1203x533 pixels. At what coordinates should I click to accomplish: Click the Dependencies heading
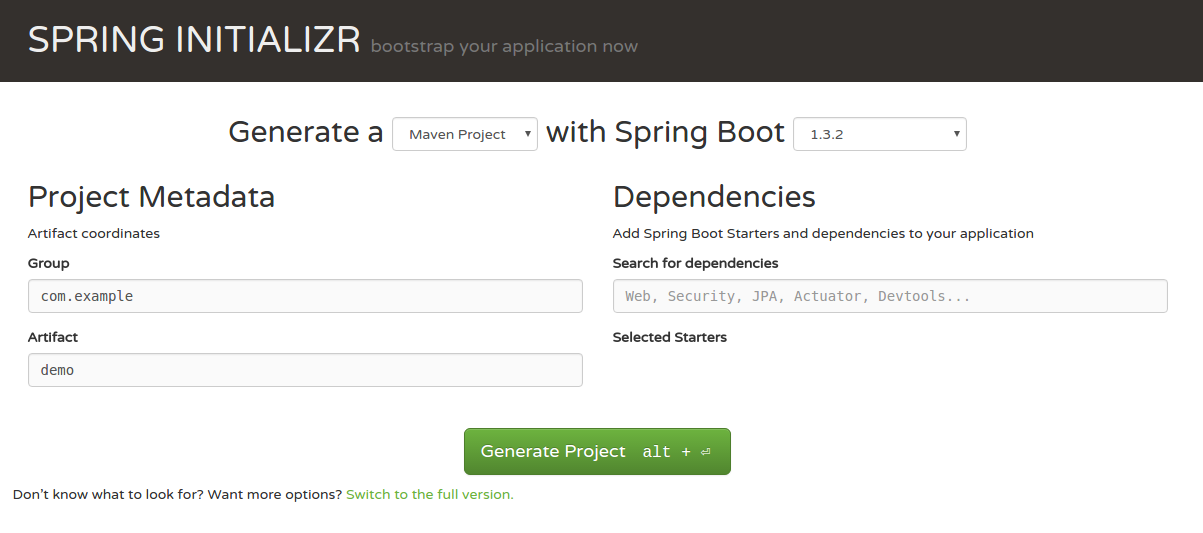(x=714, y=197)
